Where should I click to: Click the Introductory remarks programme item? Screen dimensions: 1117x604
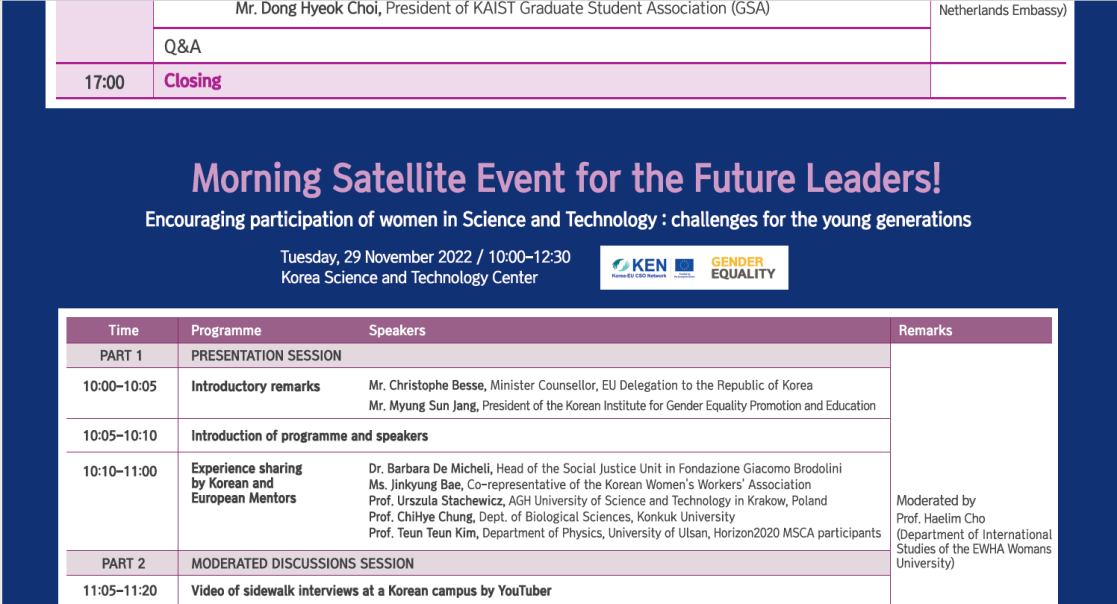(255, 386)
